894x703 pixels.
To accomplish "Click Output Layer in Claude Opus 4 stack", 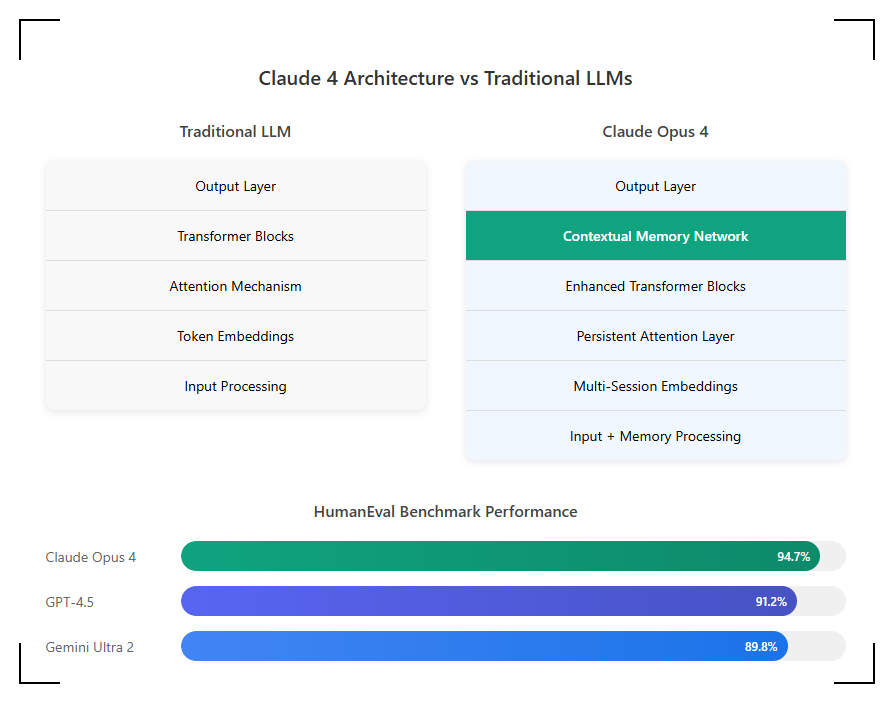I will (656, 186).
